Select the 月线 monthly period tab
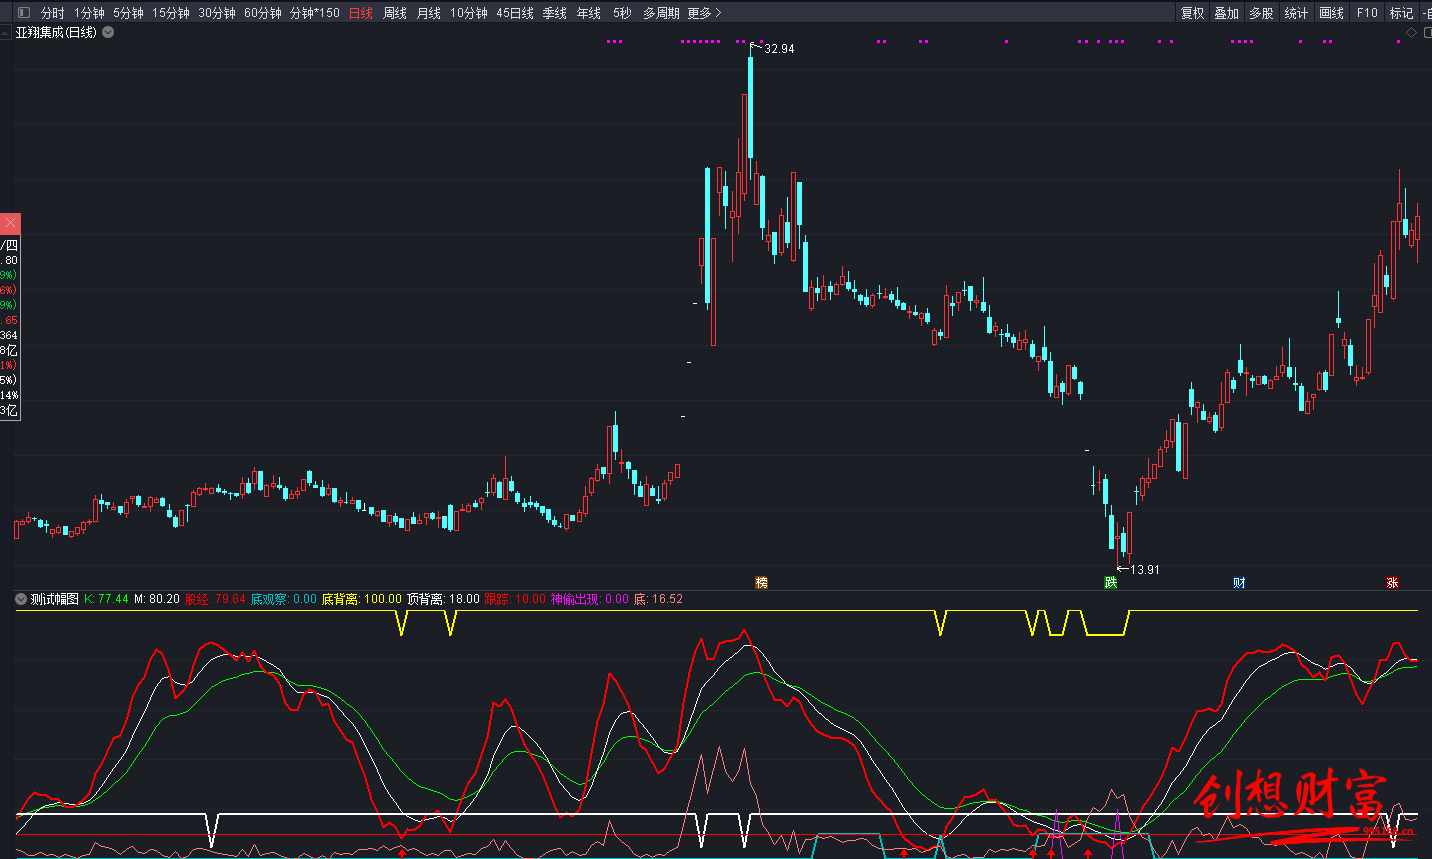This screenshot has width=1432, height=859. (x=429, y=13)
